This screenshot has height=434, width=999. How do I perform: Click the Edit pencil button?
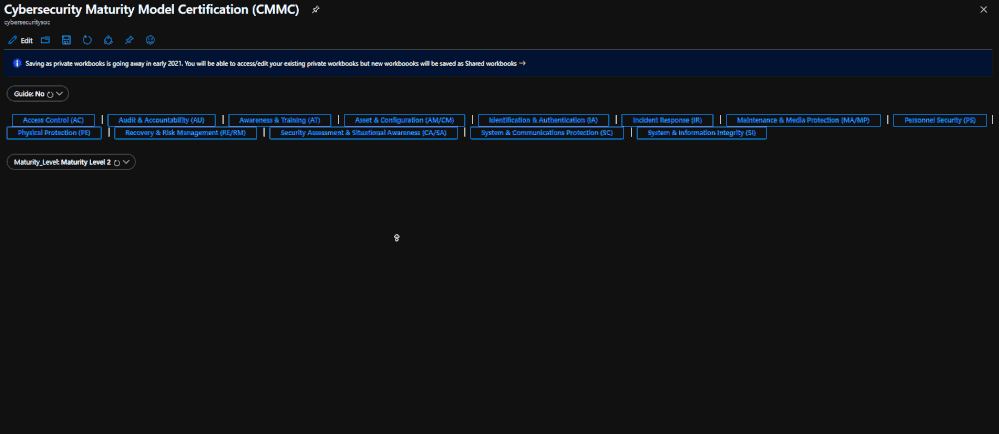pos(20,40)
